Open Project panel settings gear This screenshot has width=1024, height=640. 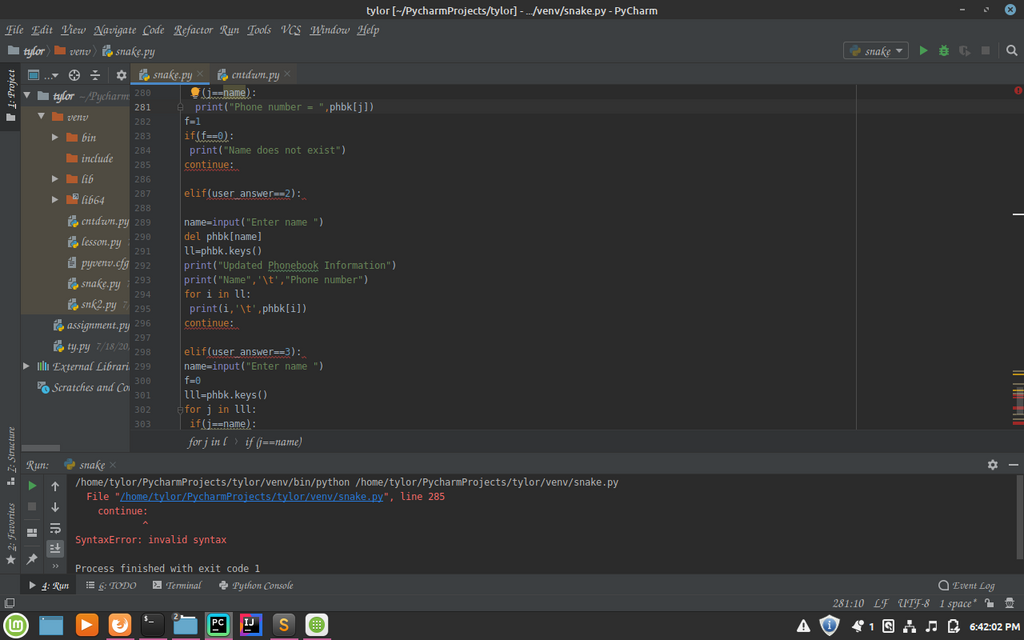click(121, 75)
